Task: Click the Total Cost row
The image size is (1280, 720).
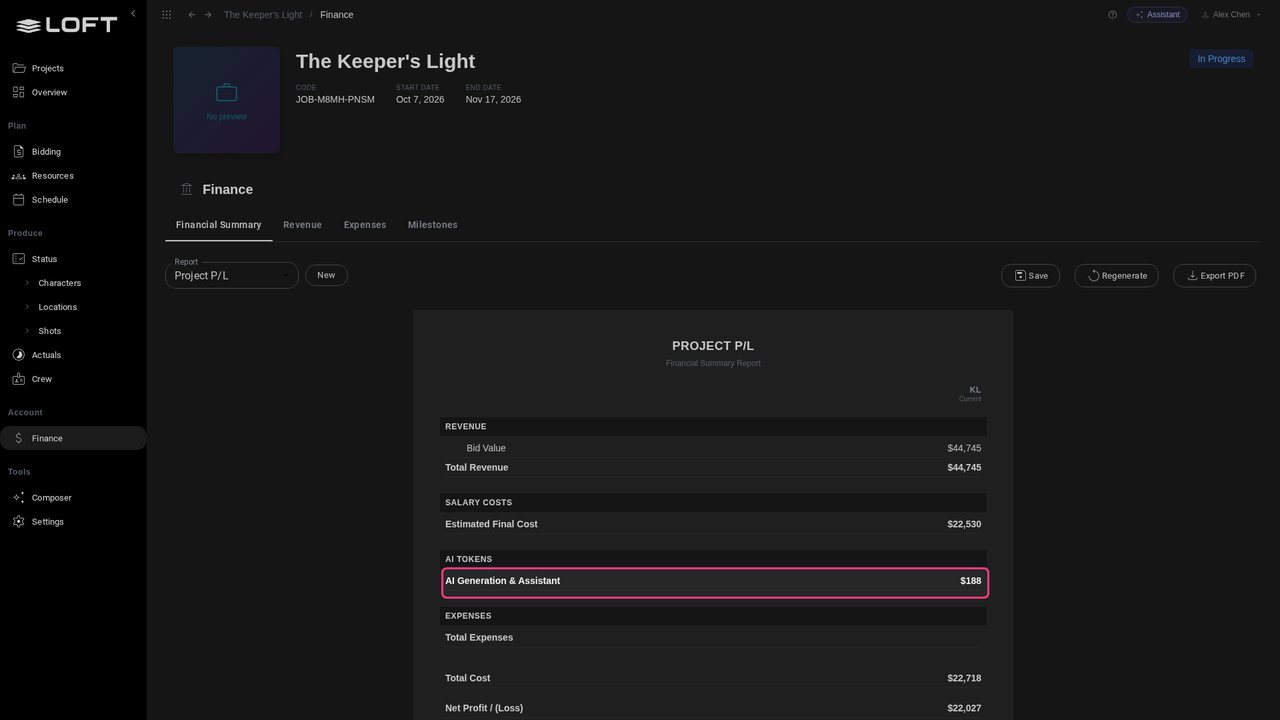Action: coord(713,678)
